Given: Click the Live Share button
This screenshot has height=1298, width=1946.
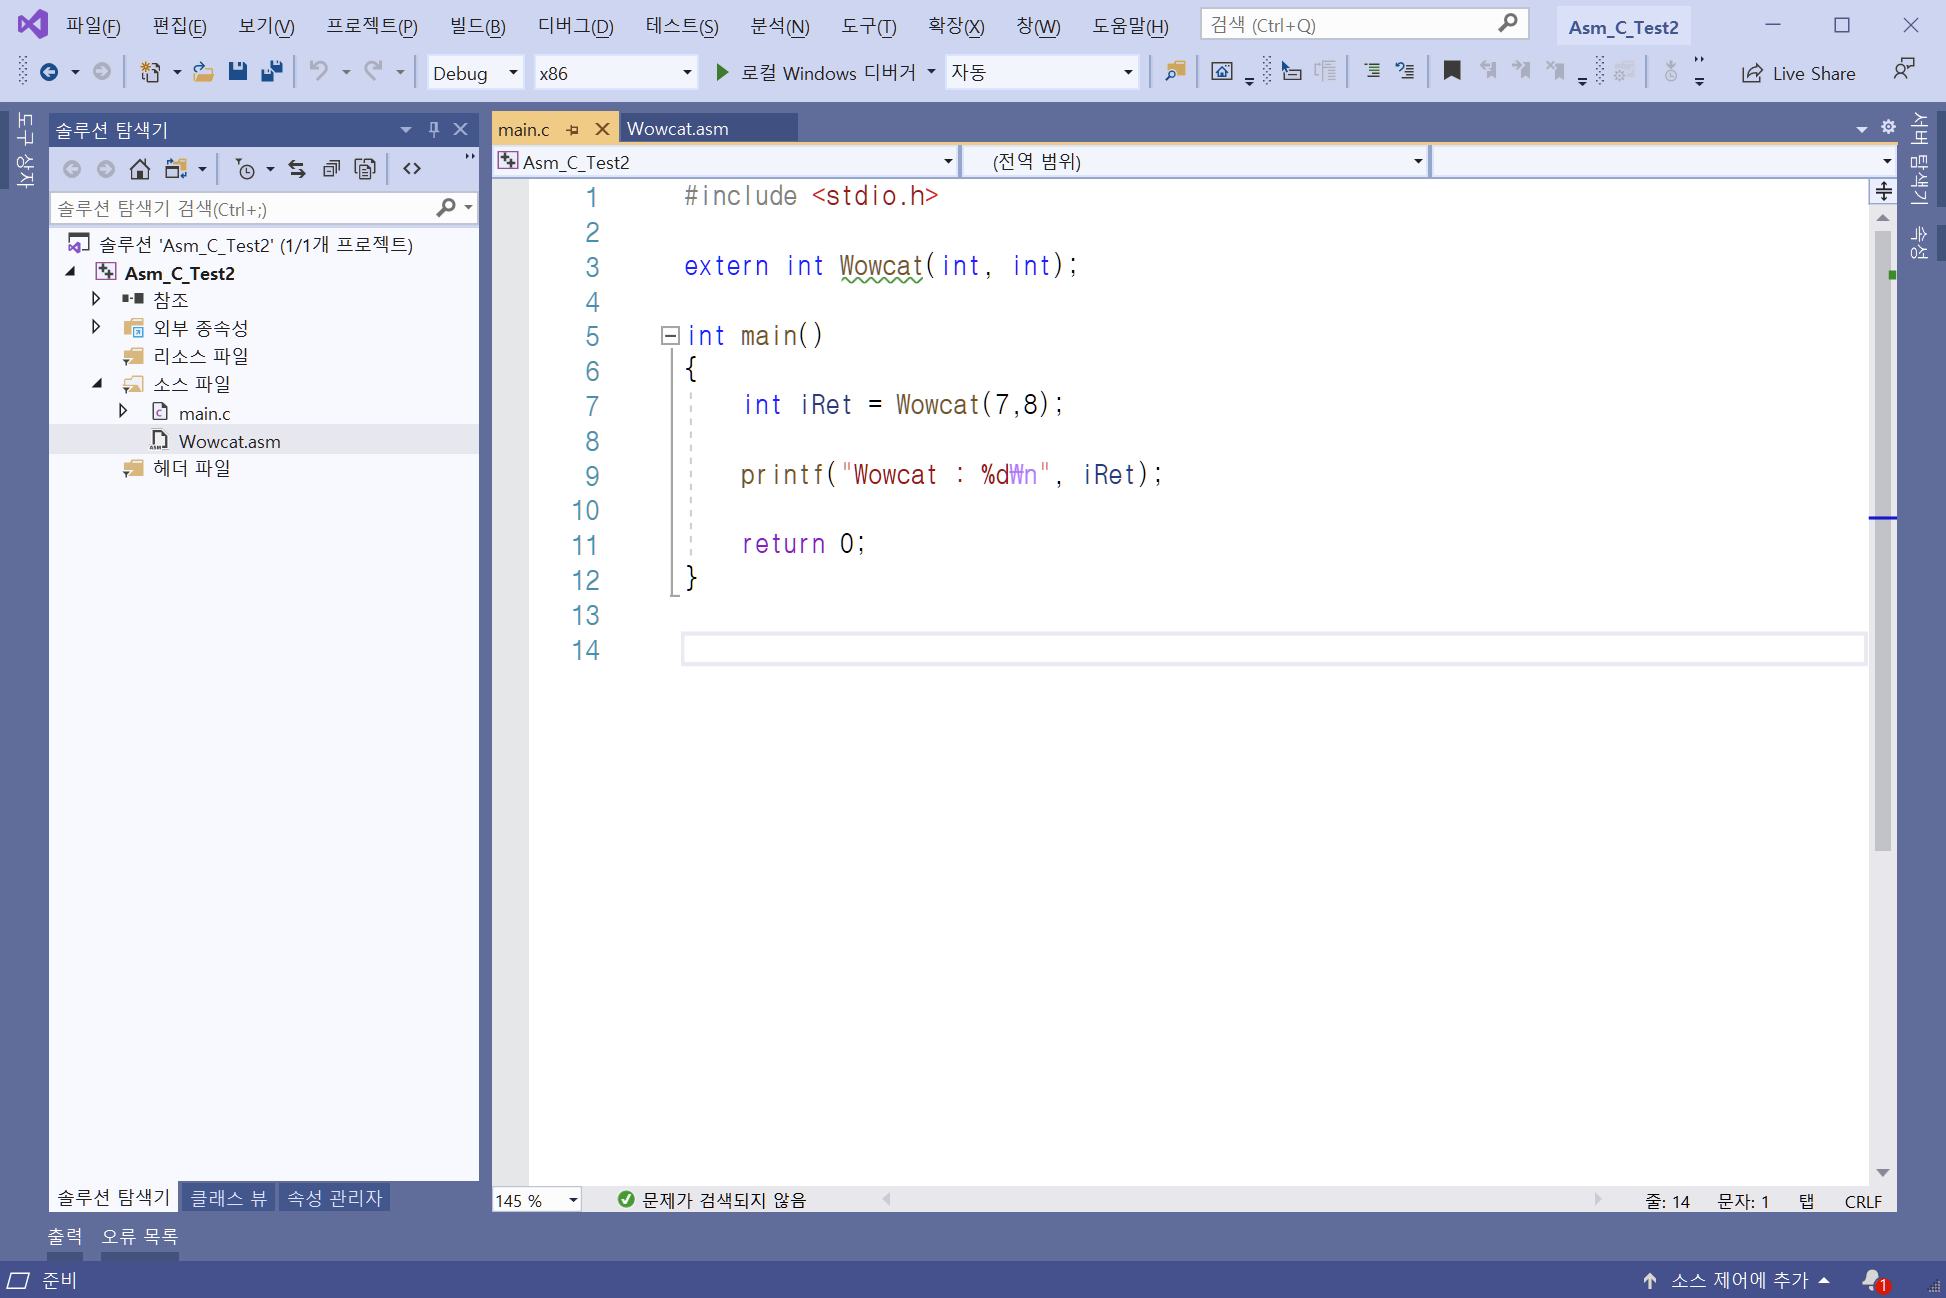Looking at the screenshot, I should (x=1798, y=73).
